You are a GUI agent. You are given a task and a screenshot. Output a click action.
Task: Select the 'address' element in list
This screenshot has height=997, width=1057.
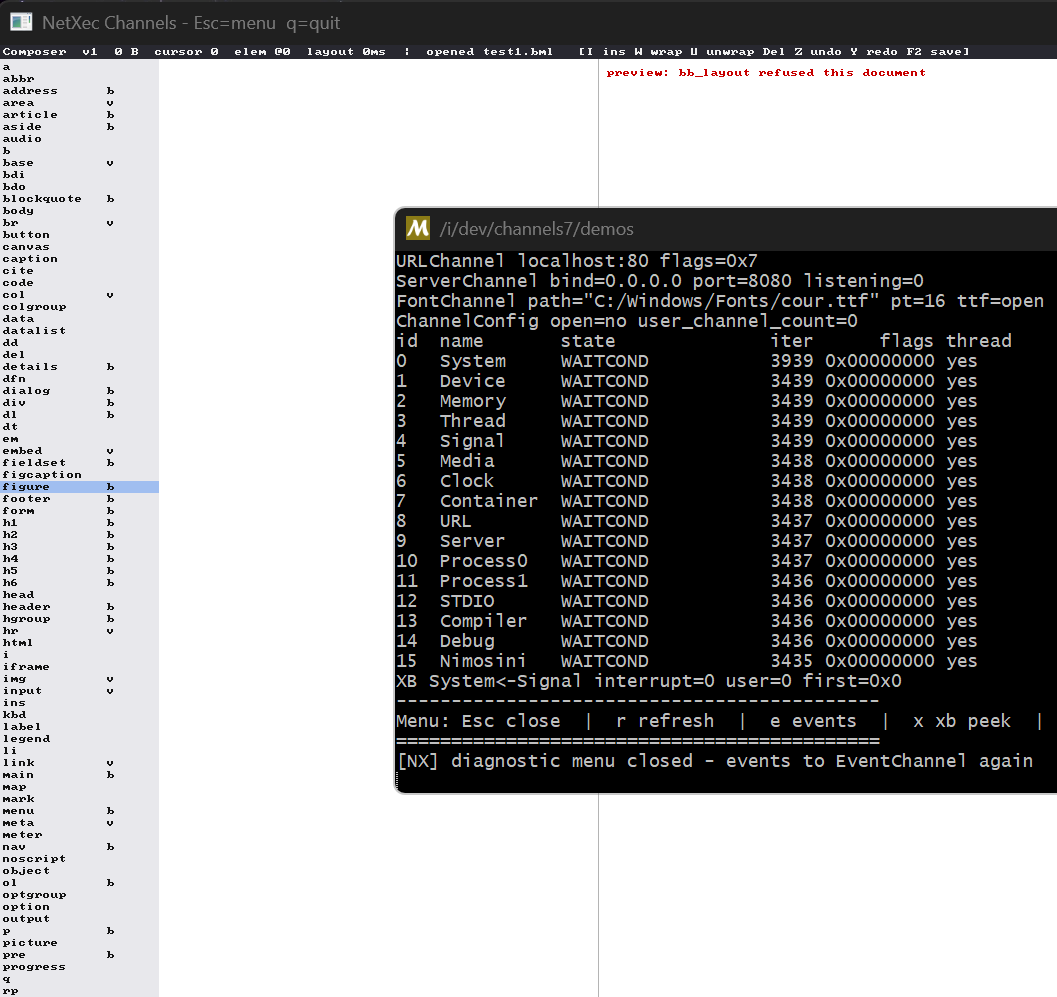80,91
